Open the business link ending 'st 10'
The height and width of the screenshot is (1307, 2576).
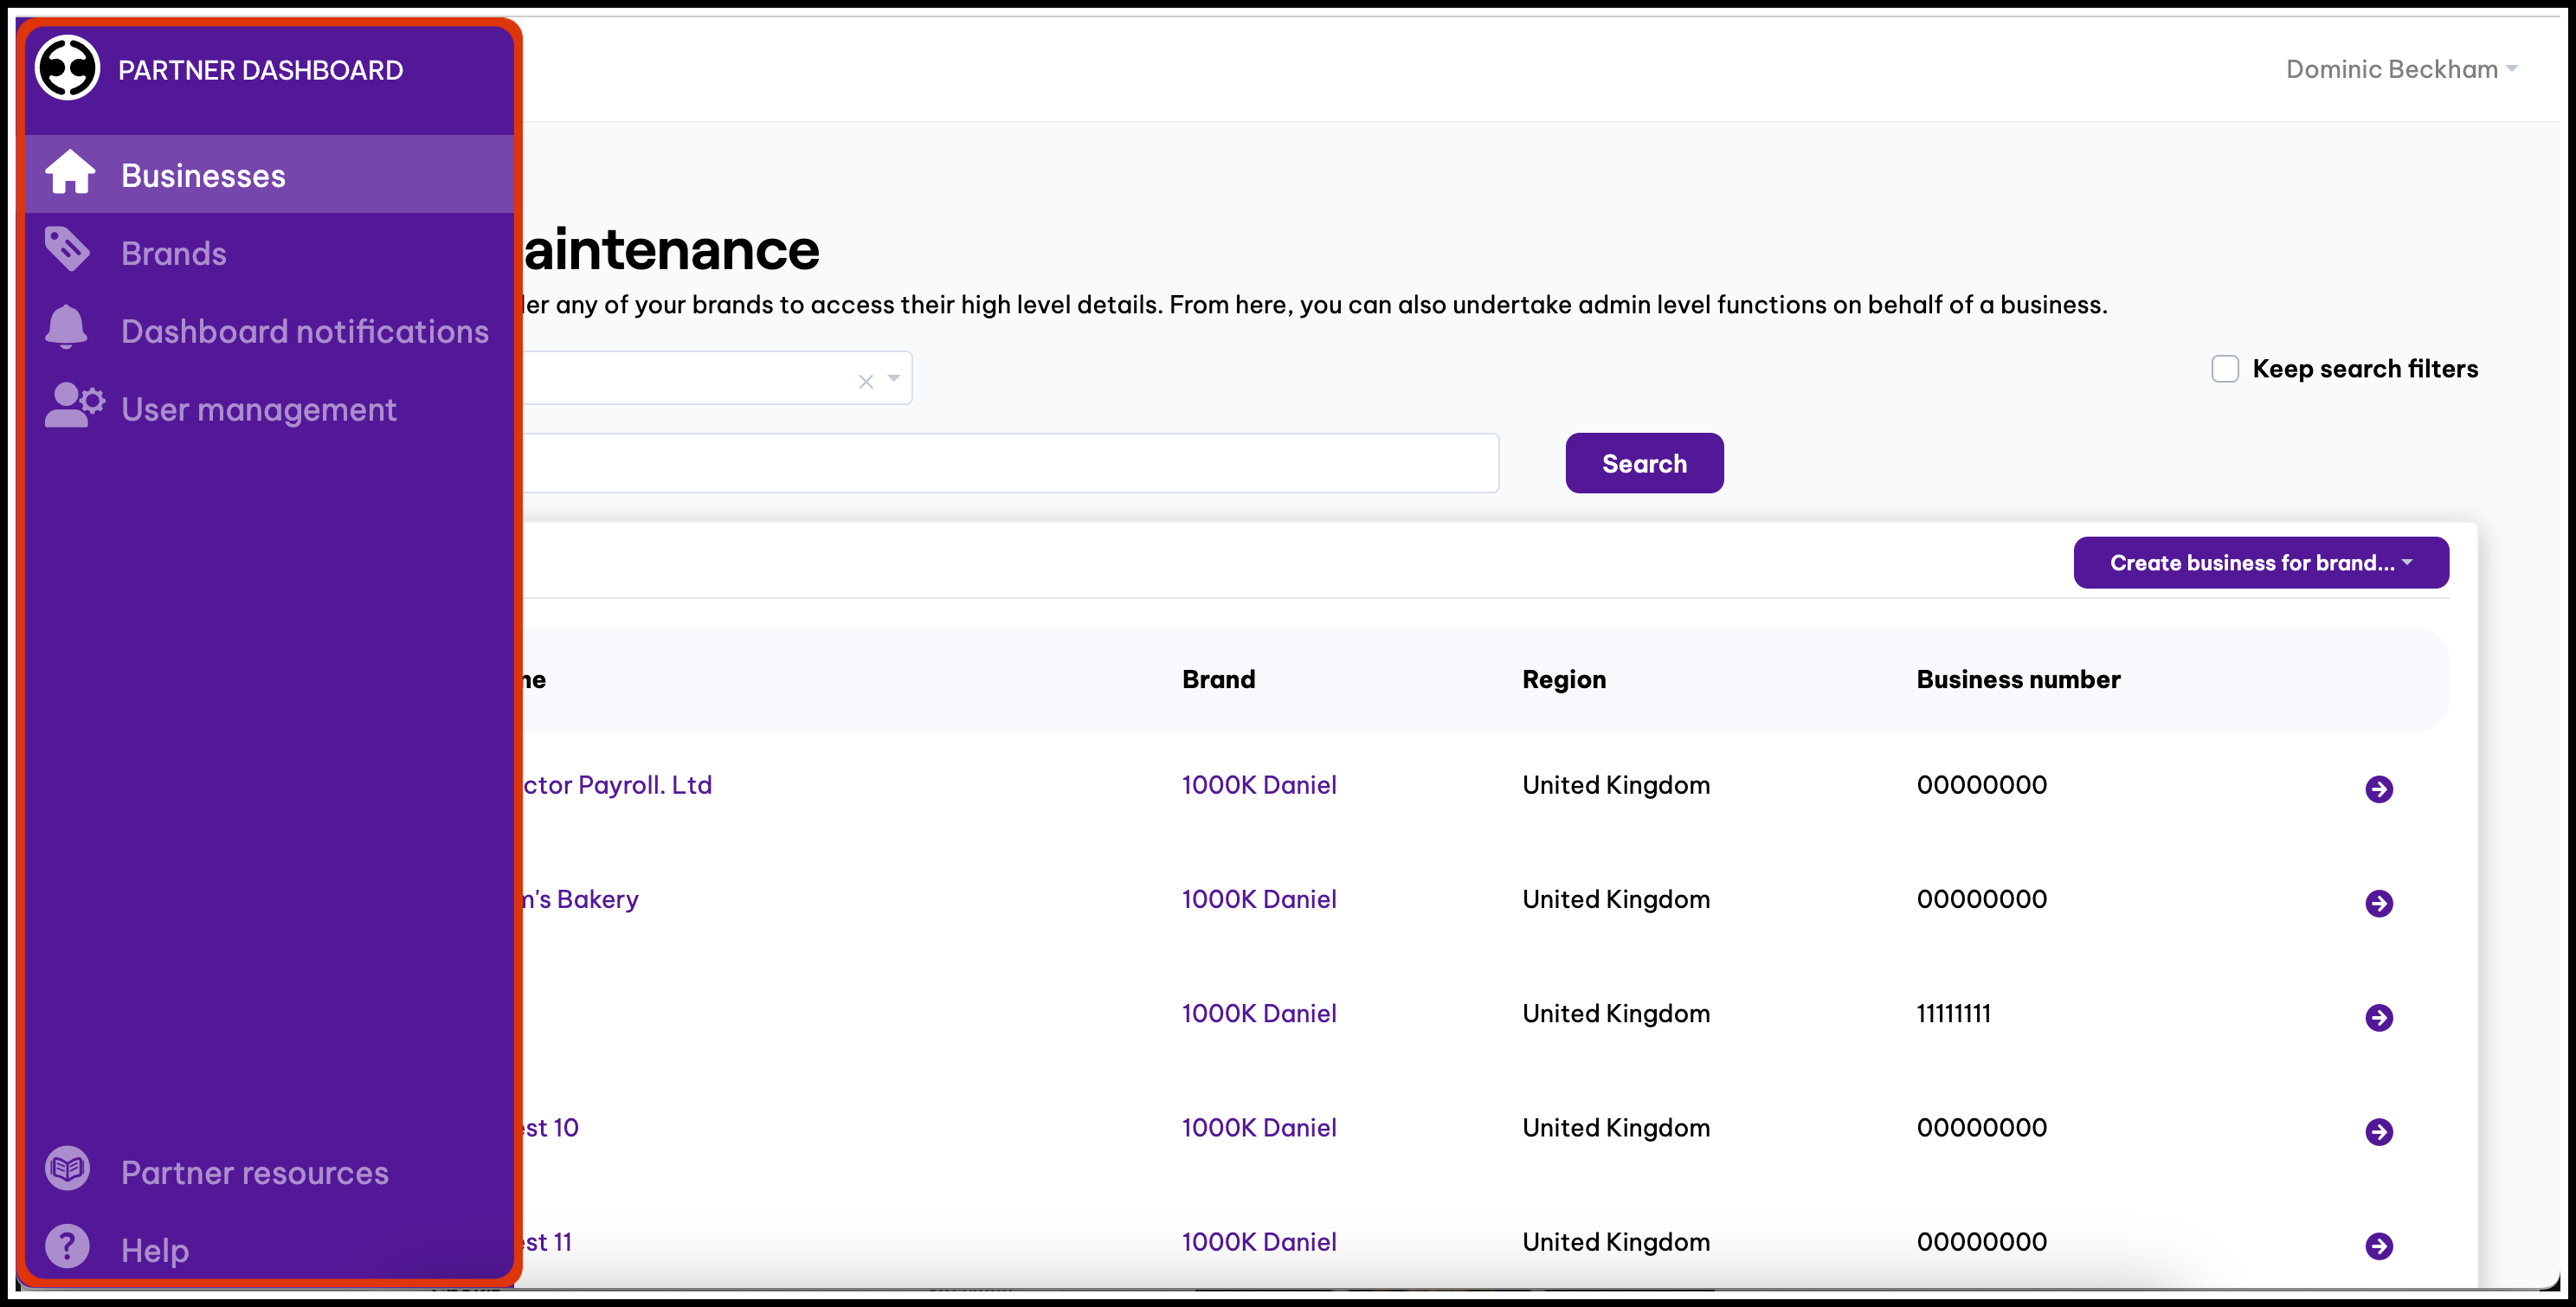[550, 1128]
